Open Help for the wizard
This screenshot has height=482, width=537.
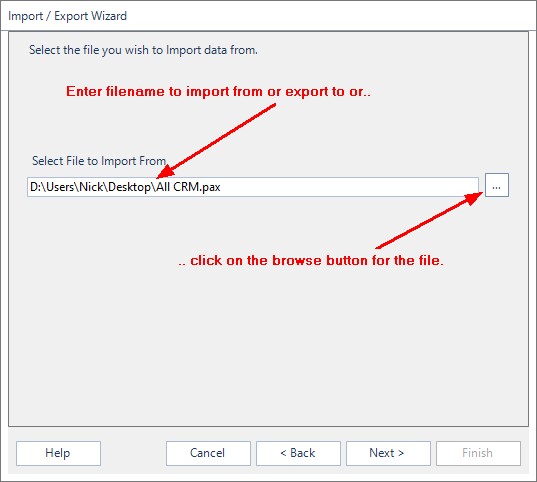58,453
